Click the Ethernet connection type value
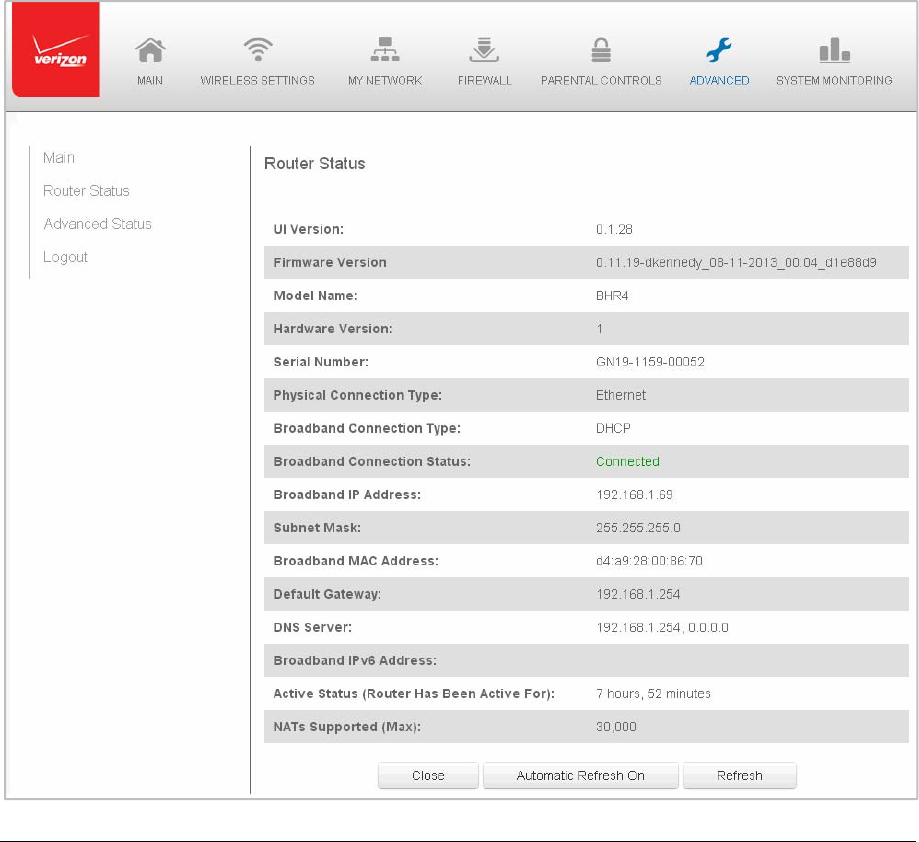Viewport: 919px width, 842px height. tap(621, 396)
